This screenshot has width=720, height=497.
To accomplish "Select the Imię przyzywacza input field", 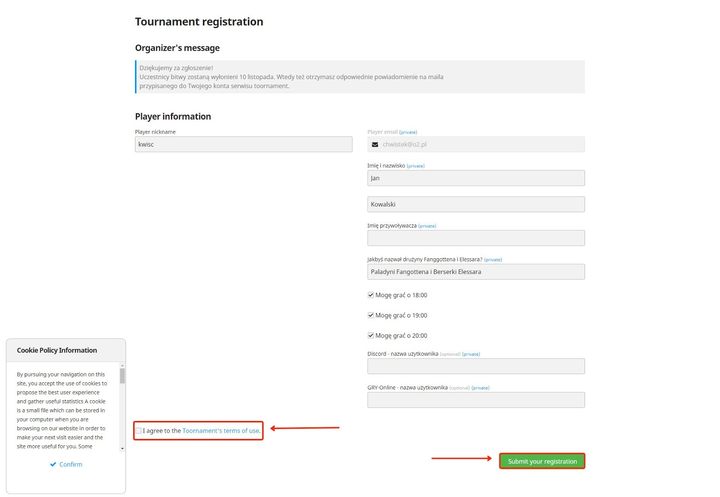I will (x=476, y=238).
